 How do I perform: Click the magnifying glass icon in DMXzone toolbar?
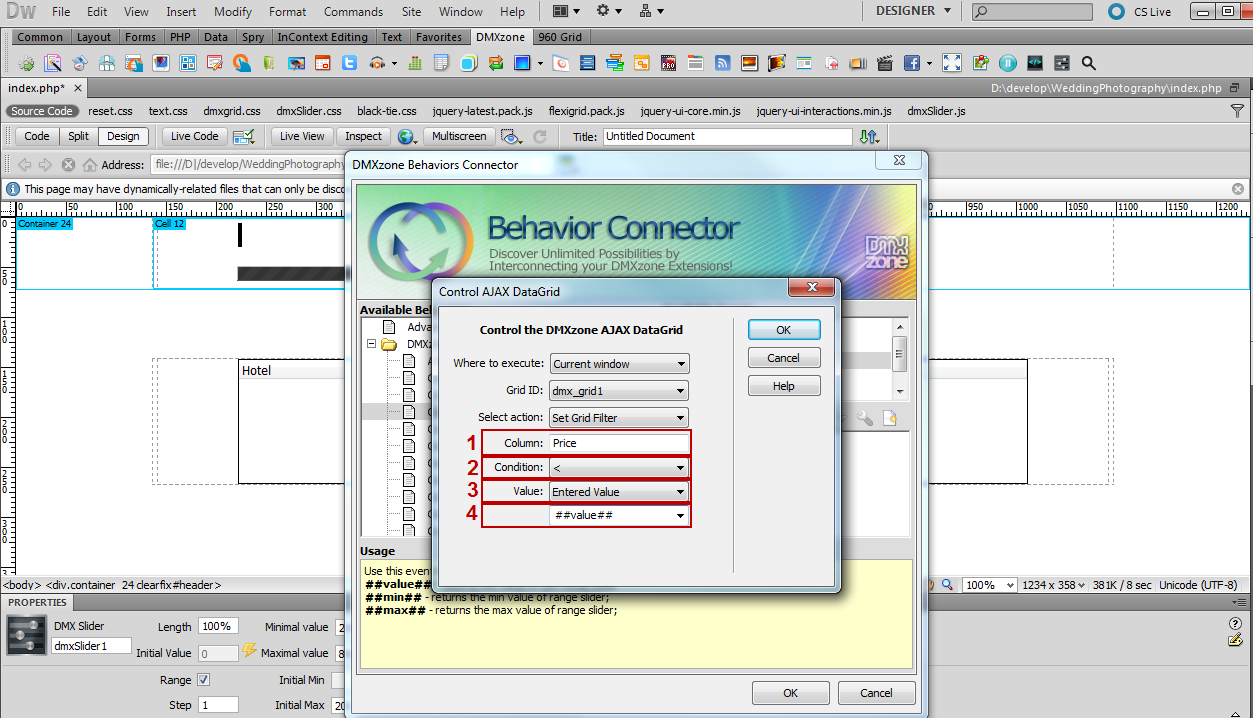click(1088, 63)
